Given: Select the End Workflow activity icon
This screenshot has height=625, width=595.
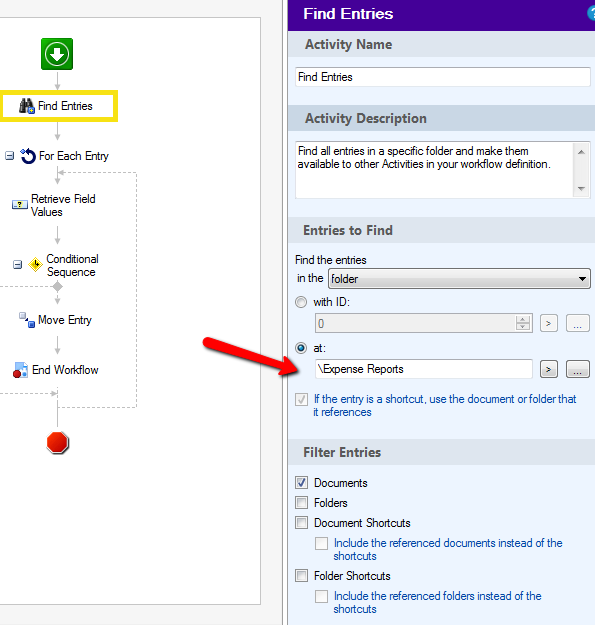Looking at the screenshot, I should 20,370.
